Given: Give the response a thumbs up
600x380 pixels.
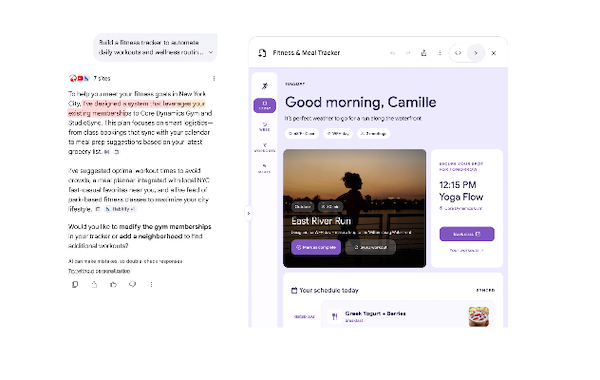Looking at the screenshot, I should 113,284.
